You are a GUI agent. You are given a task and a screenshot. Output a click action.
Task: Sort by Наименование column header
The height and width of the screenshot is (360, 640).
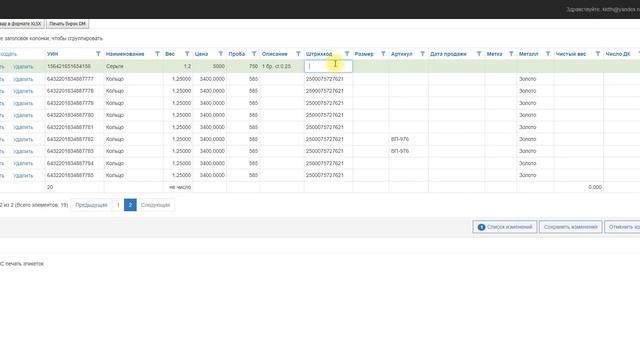pyautogui.click(x=125, y=54)
